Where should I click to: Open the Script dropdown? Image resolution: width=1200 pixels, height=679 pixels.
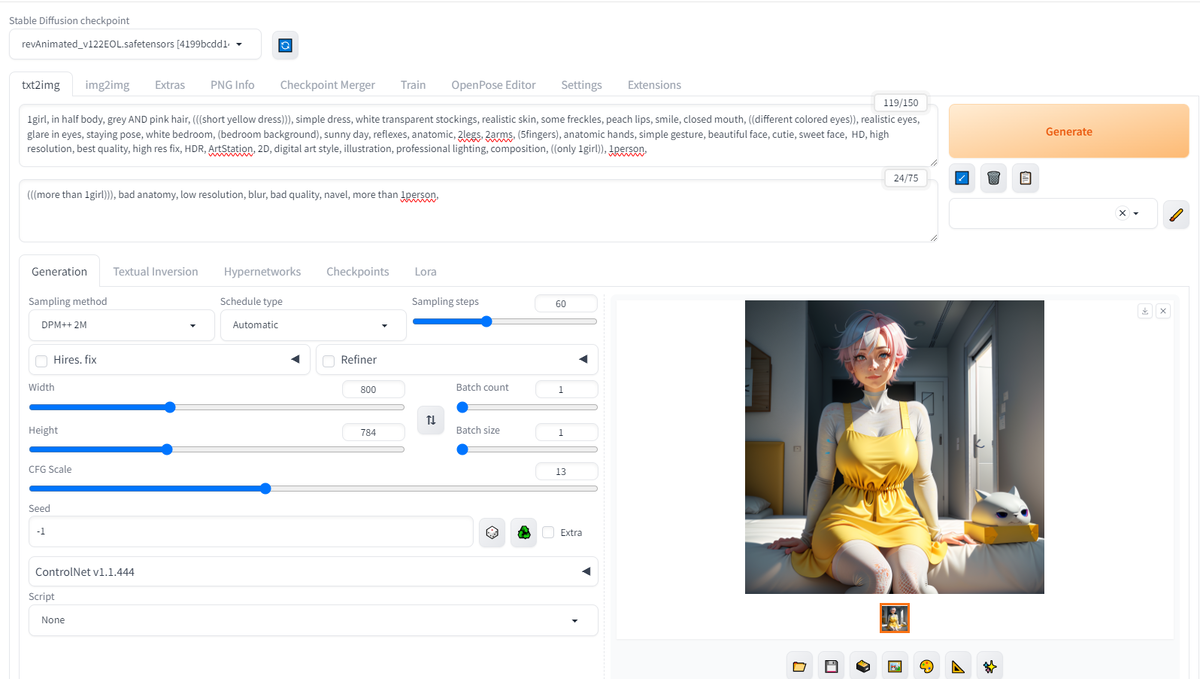313,620
